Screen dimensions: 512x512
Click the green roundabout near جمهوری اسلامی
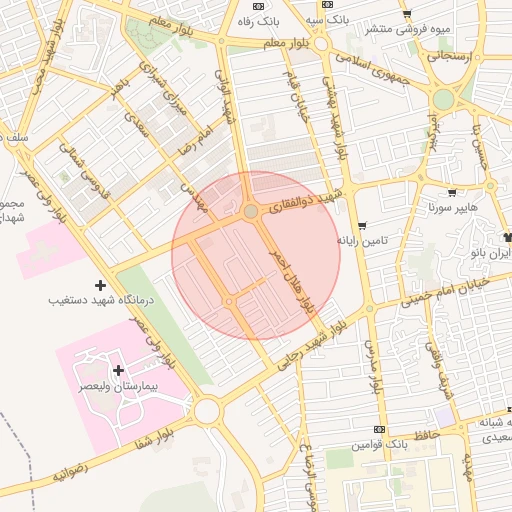pyautogui.click(x=444, y=99)
